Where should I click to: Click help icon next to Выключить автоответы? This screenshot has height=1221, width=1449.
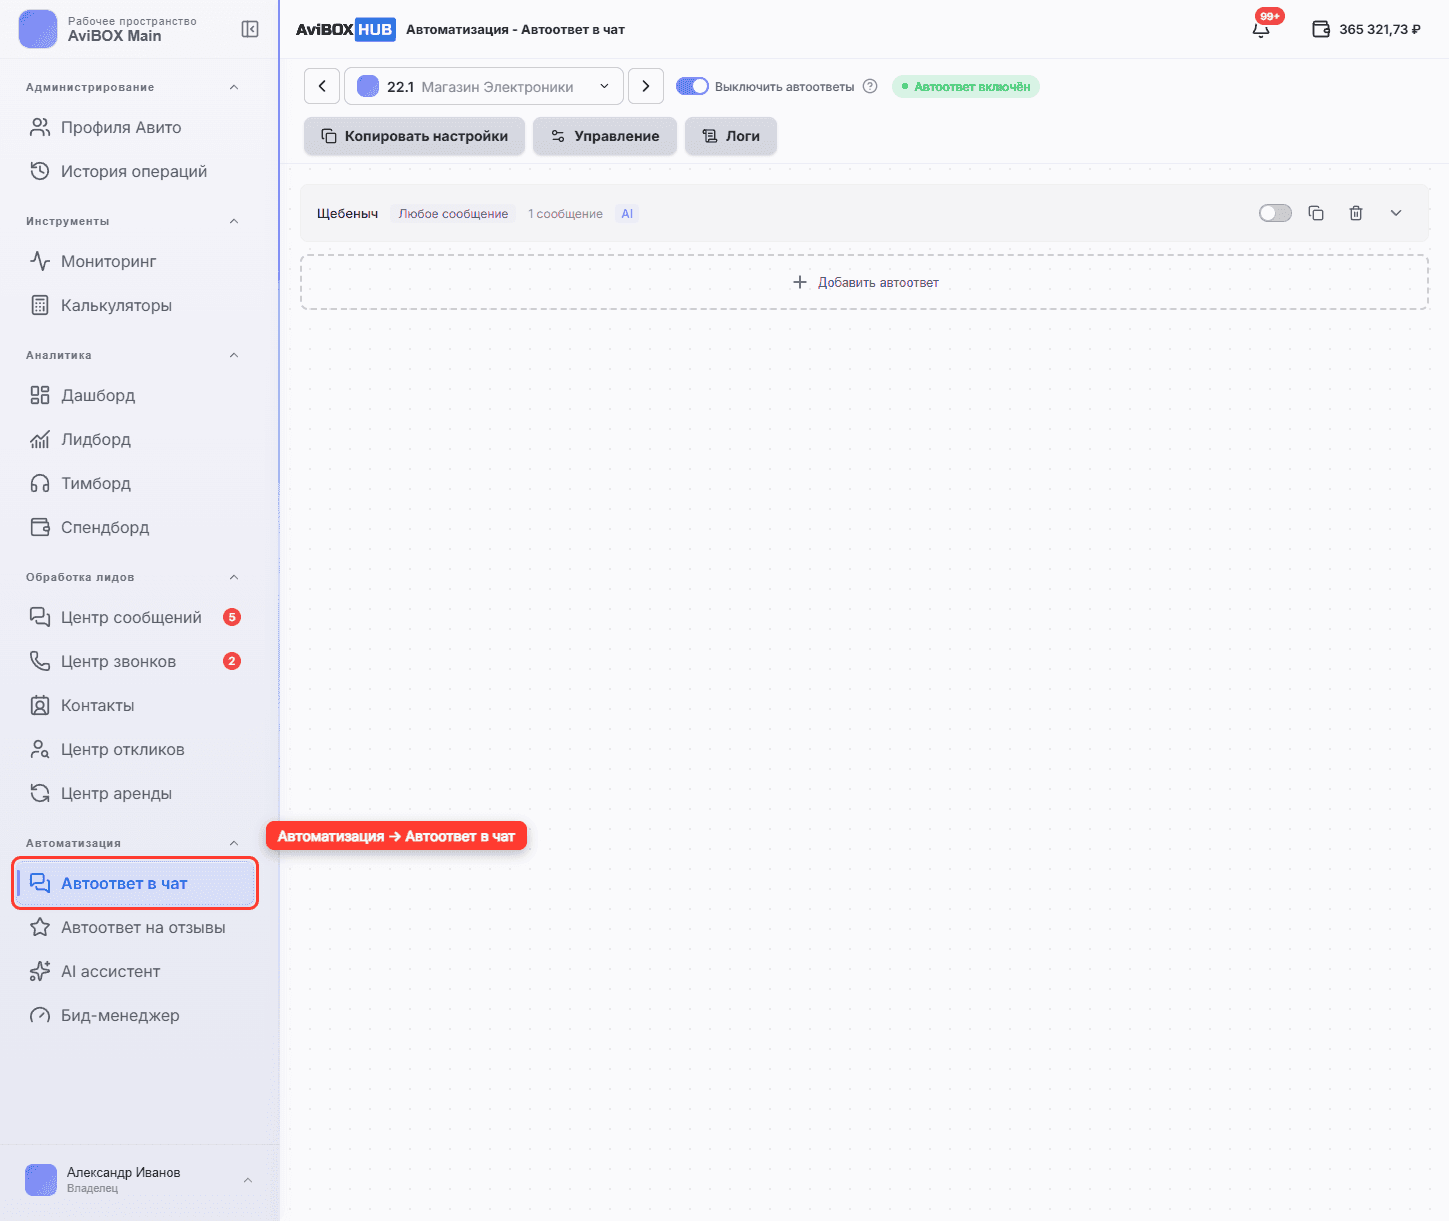(x=870, y=86)
